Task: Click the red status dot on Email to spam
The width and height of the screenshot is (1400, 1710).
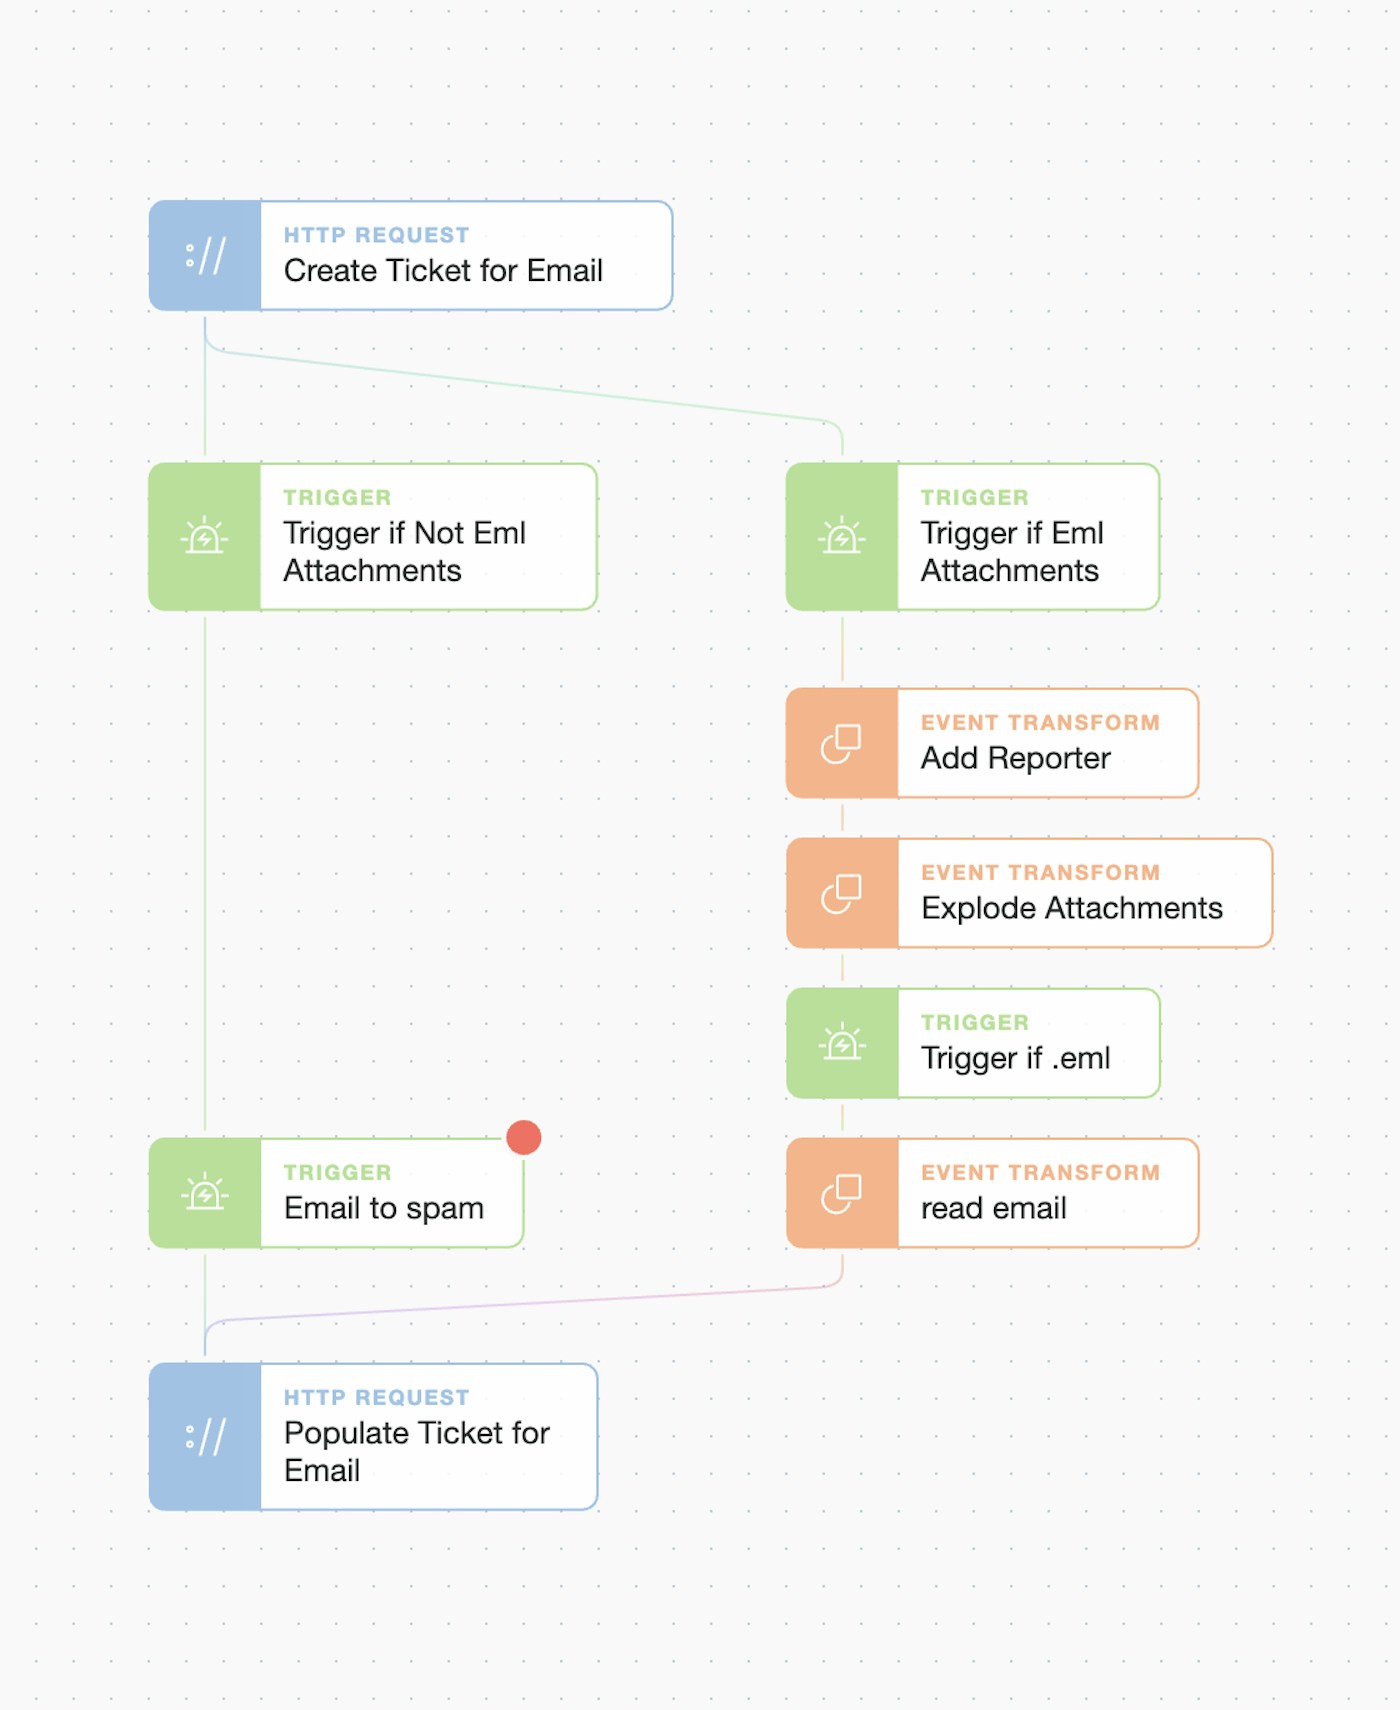Action: 524,1138
